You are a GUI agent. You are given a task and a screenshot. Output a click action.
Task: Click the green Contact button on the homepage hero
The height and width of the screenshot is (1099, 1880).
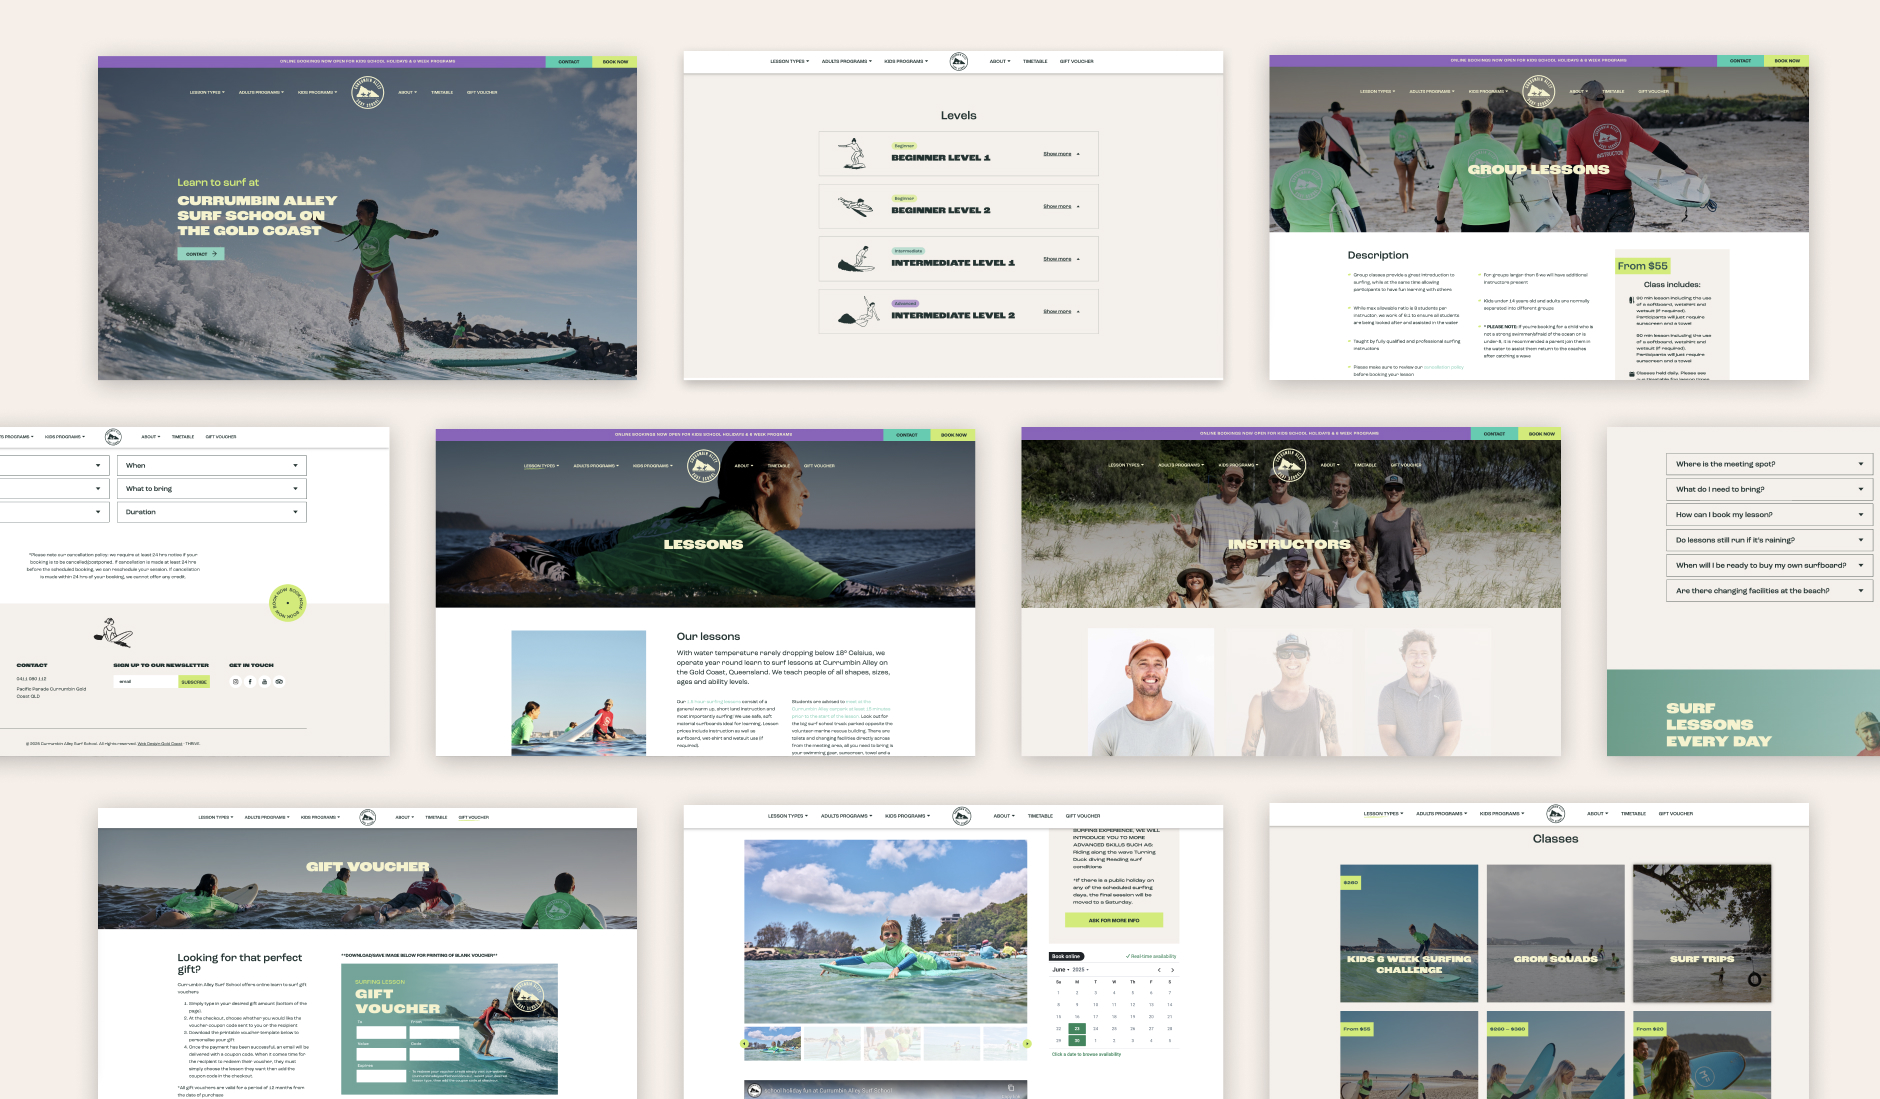click(x=201, y=254)
